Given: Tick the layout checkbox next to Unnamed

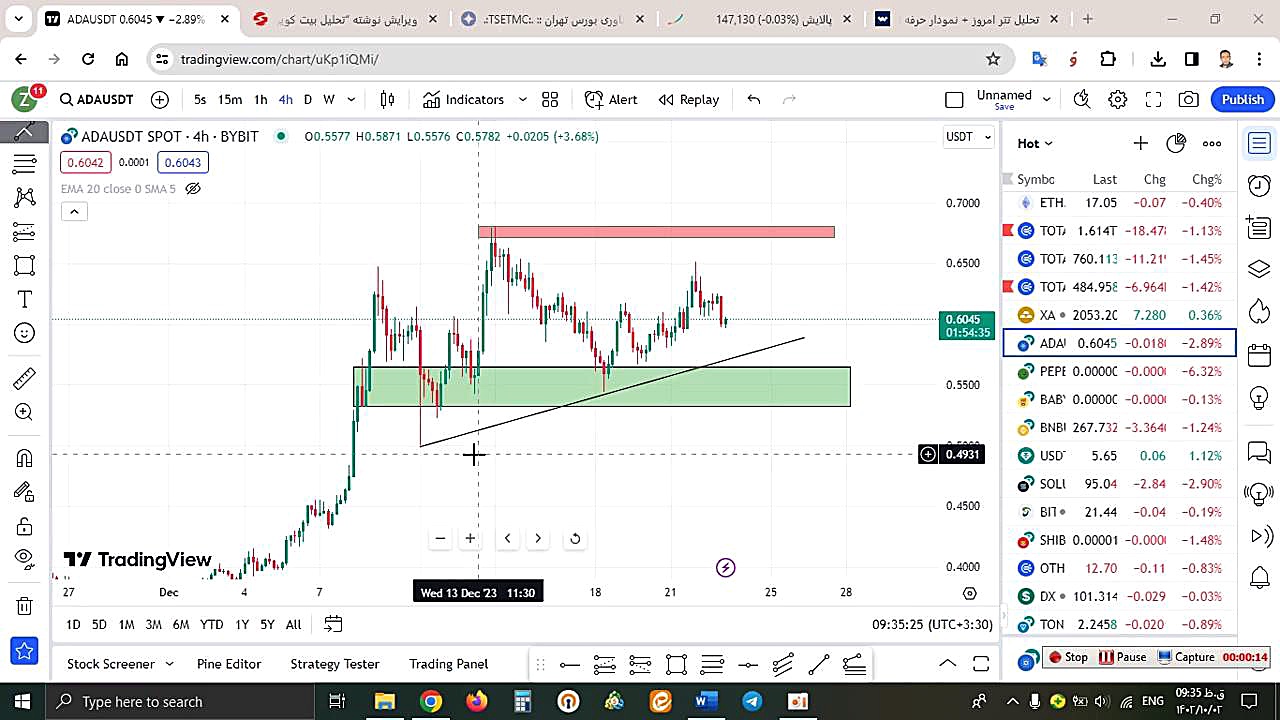Looking at the screenshot, I should [x=954, y=99].
